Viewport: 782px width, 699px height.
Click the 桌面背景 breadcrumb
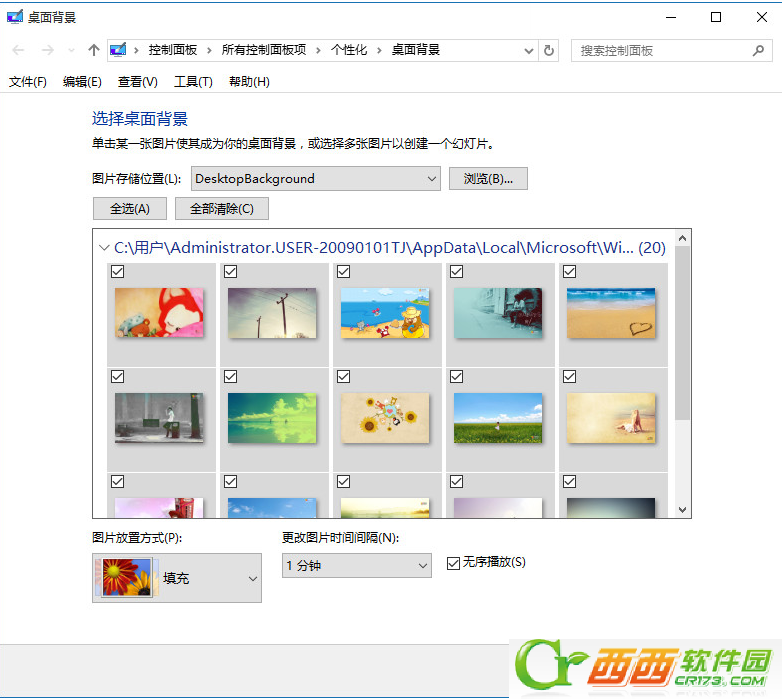click(415, 50)
